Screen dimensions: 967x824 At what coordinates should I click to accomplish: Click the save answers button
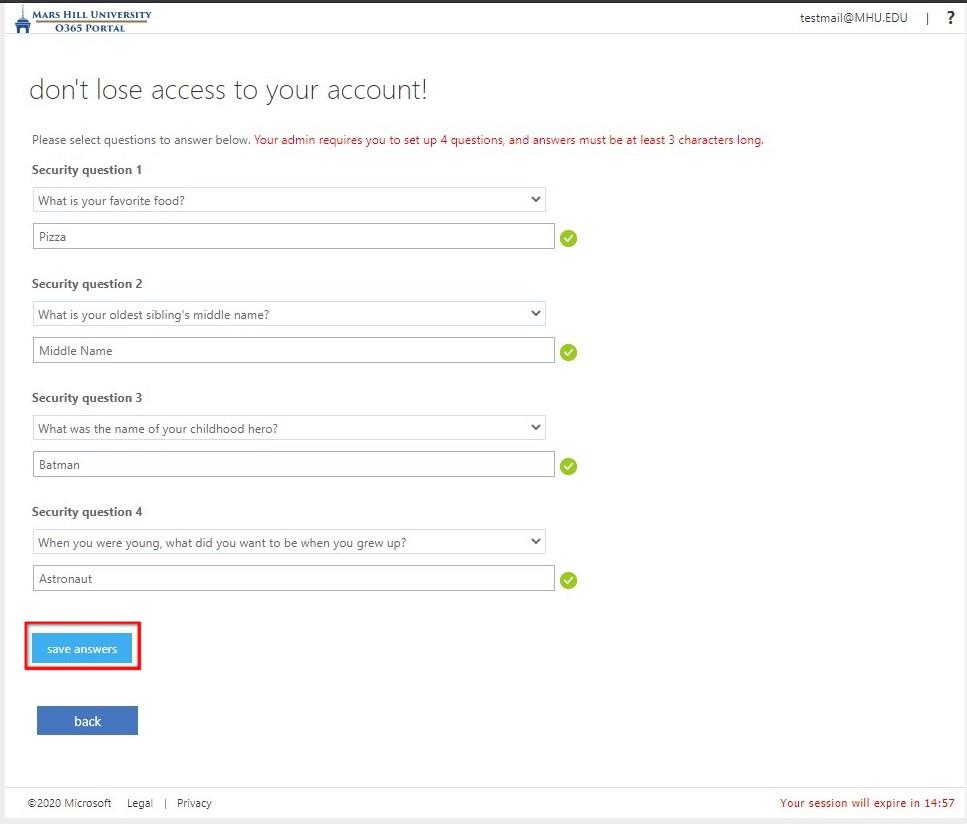[81, 648]
